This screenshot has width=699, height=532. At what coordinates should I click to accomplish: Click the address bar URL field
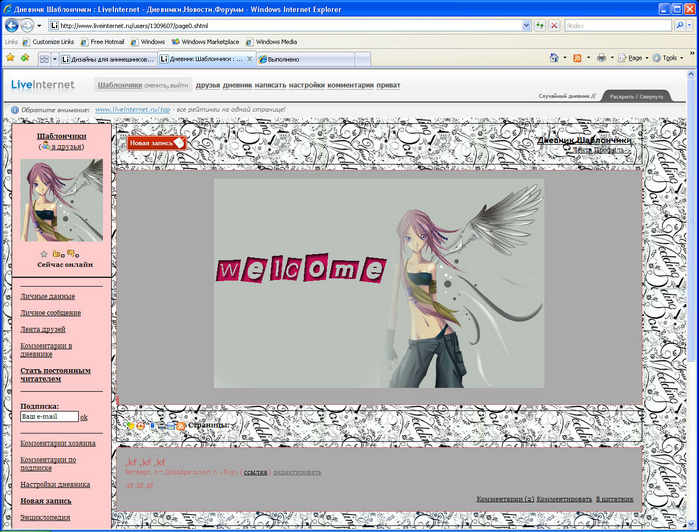point(285,25)
